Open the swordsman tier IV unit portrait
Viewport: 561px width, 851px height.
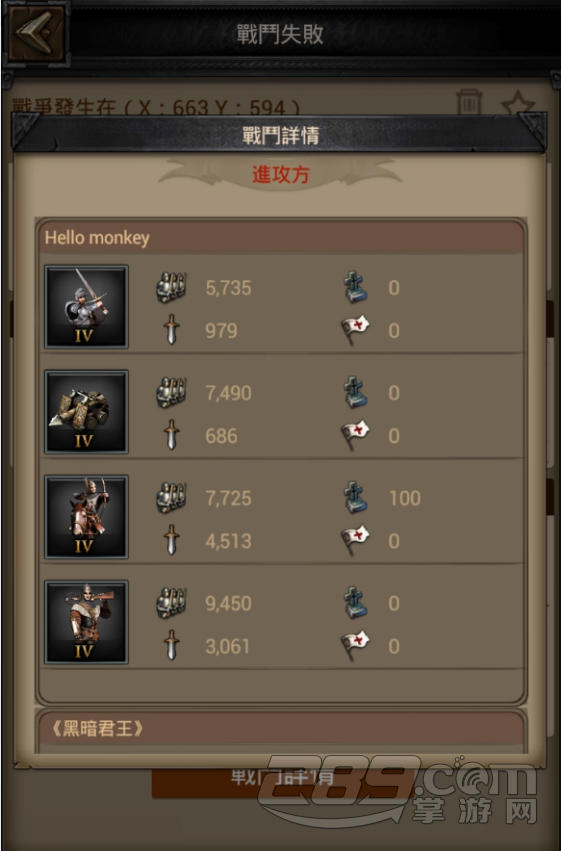click(x=86, y=307)
